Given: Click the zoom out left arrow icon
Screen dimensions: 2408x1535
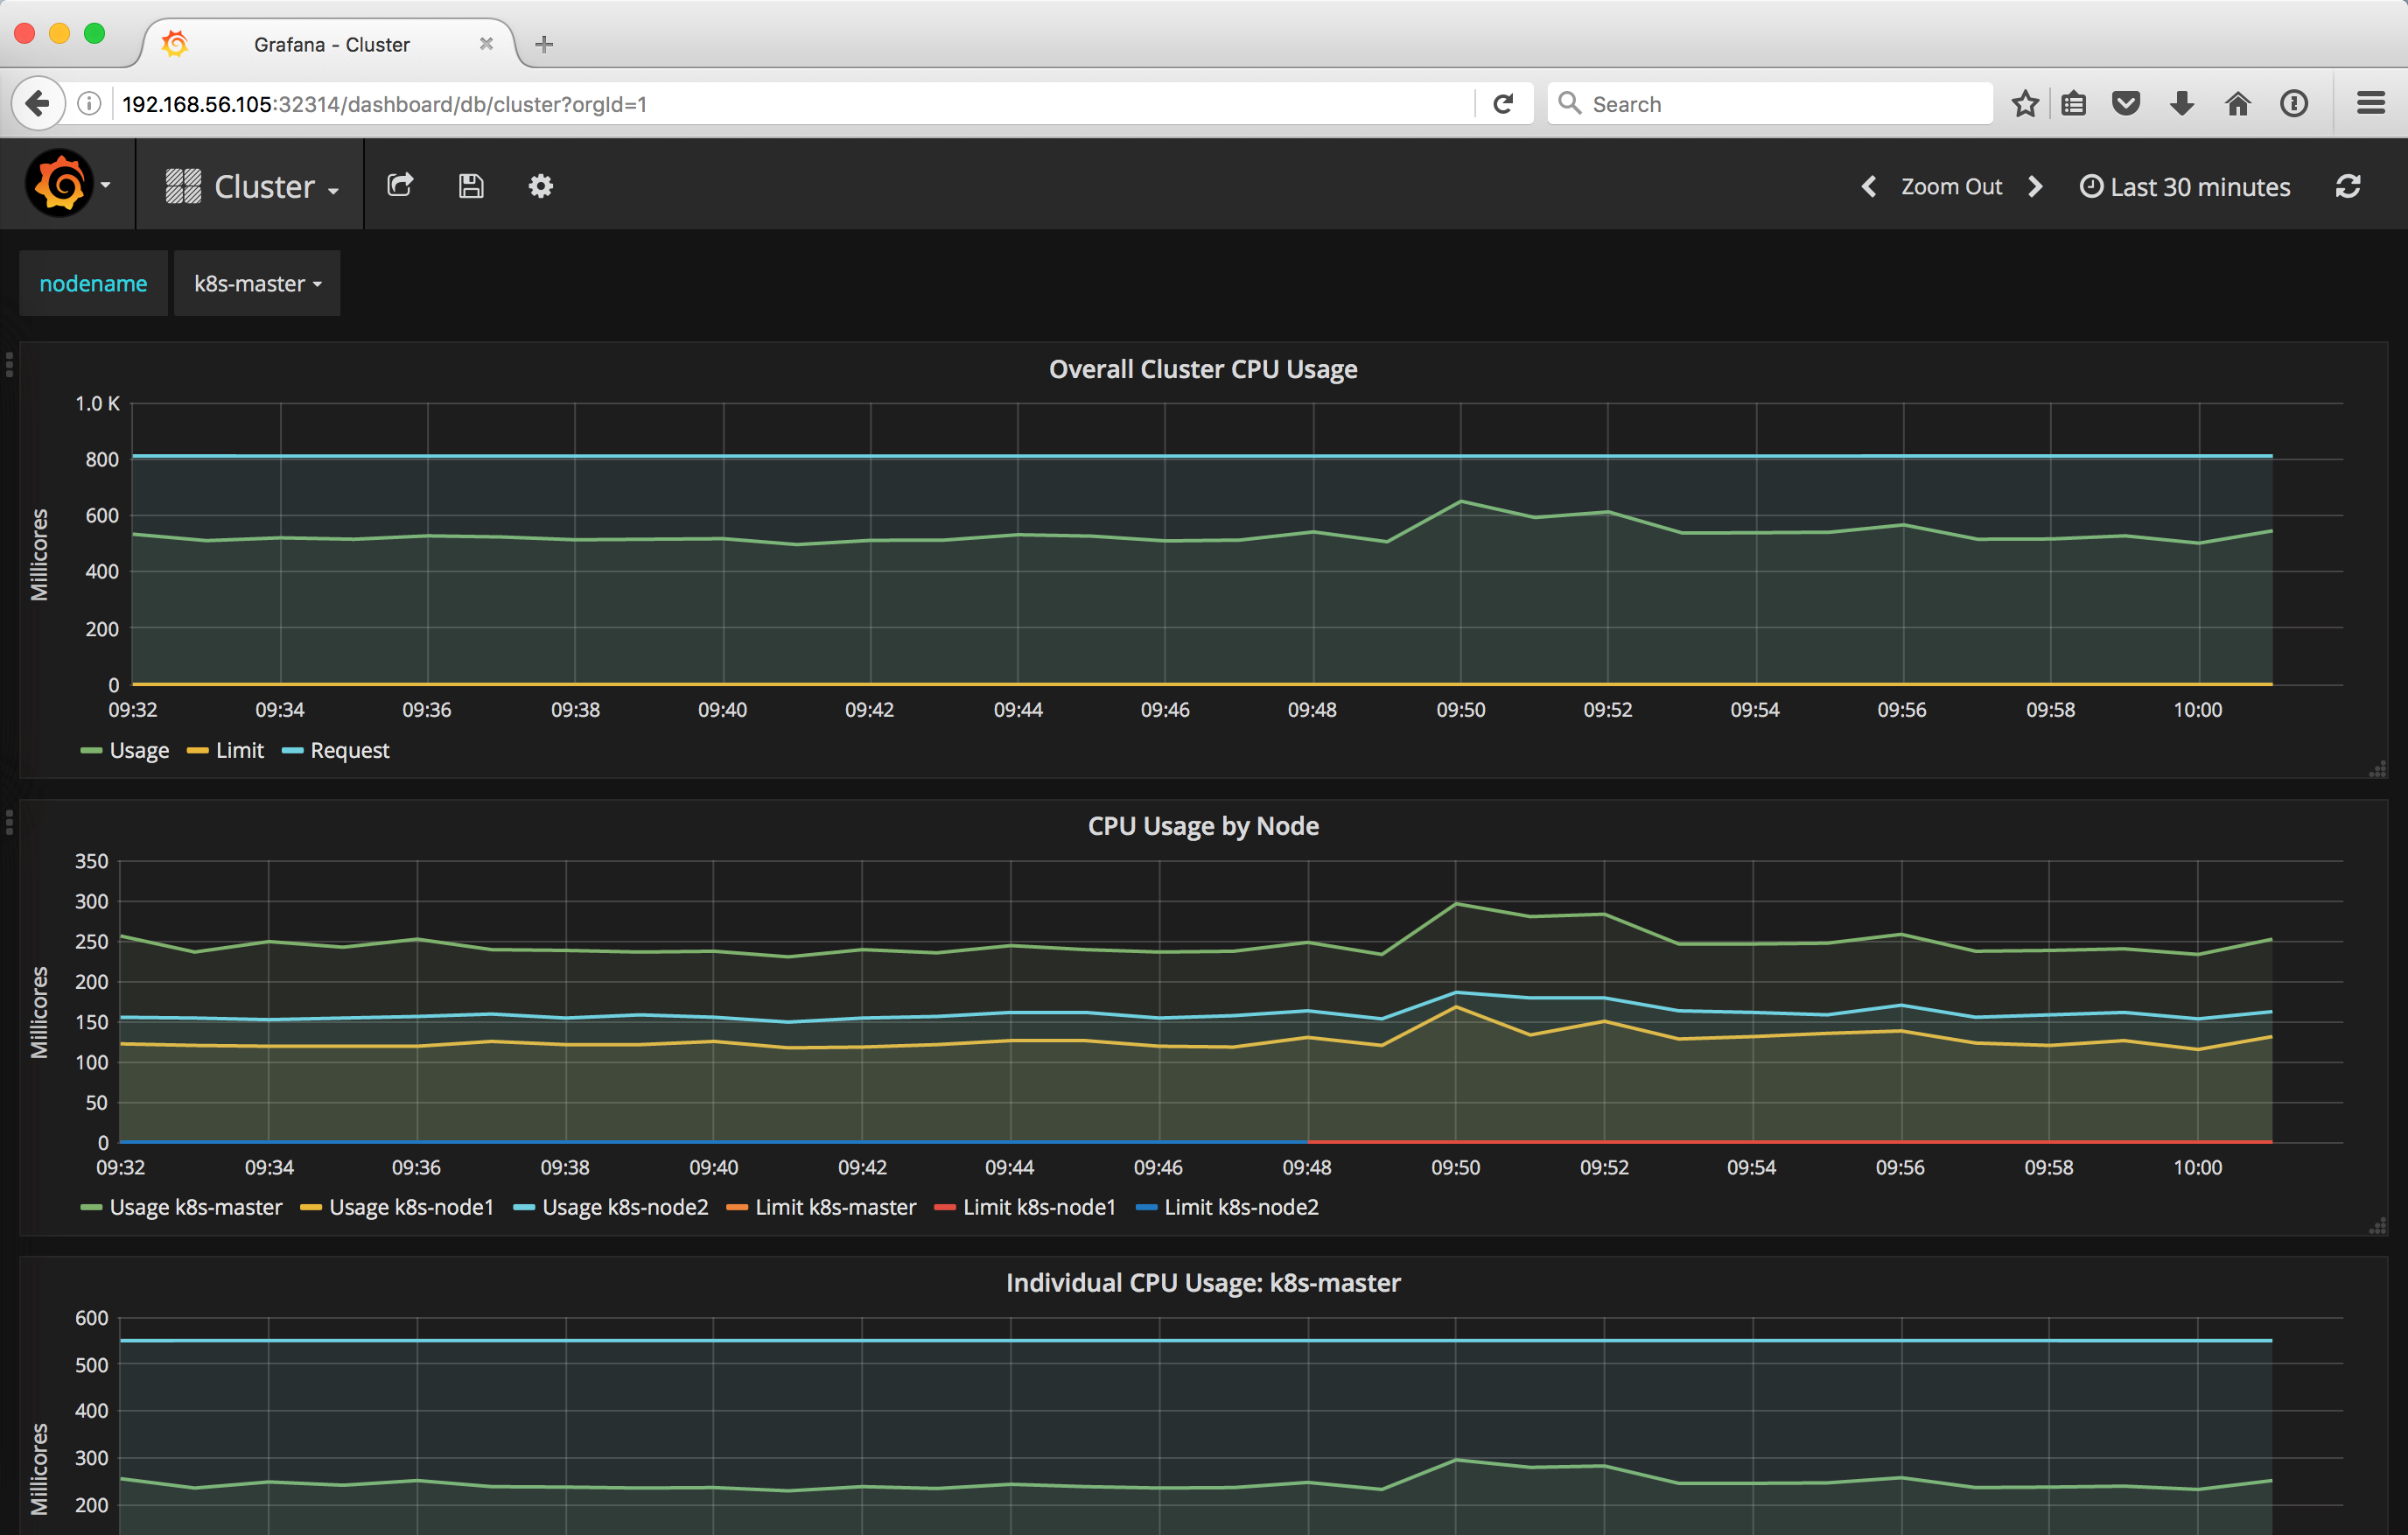Looking at the screenshot, I should 1867,186.
